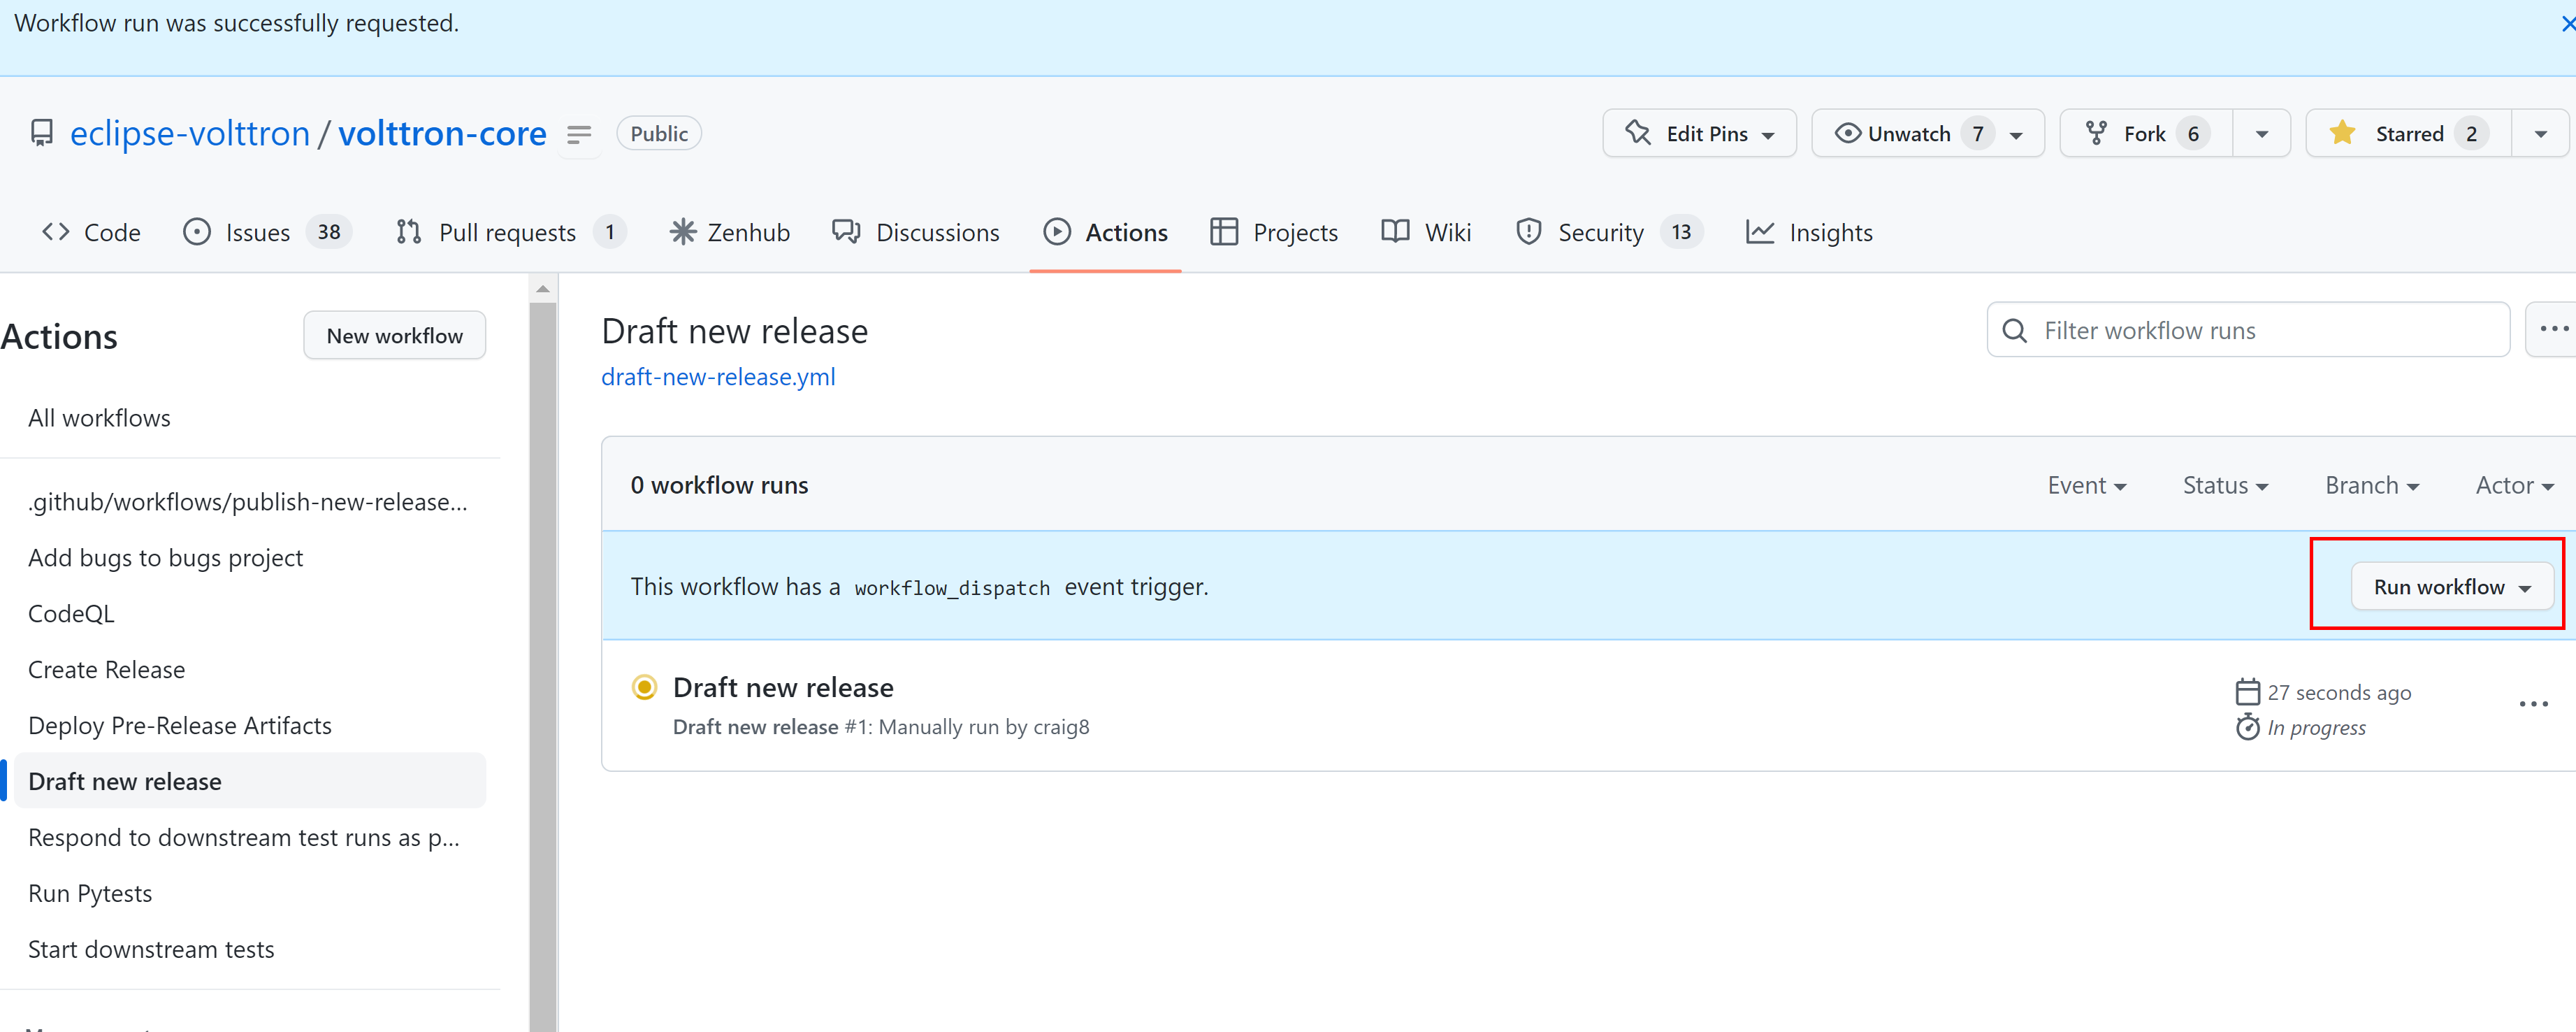Click the repository book icon
The image size is (2576, 1032).
[x=42, y=133]
